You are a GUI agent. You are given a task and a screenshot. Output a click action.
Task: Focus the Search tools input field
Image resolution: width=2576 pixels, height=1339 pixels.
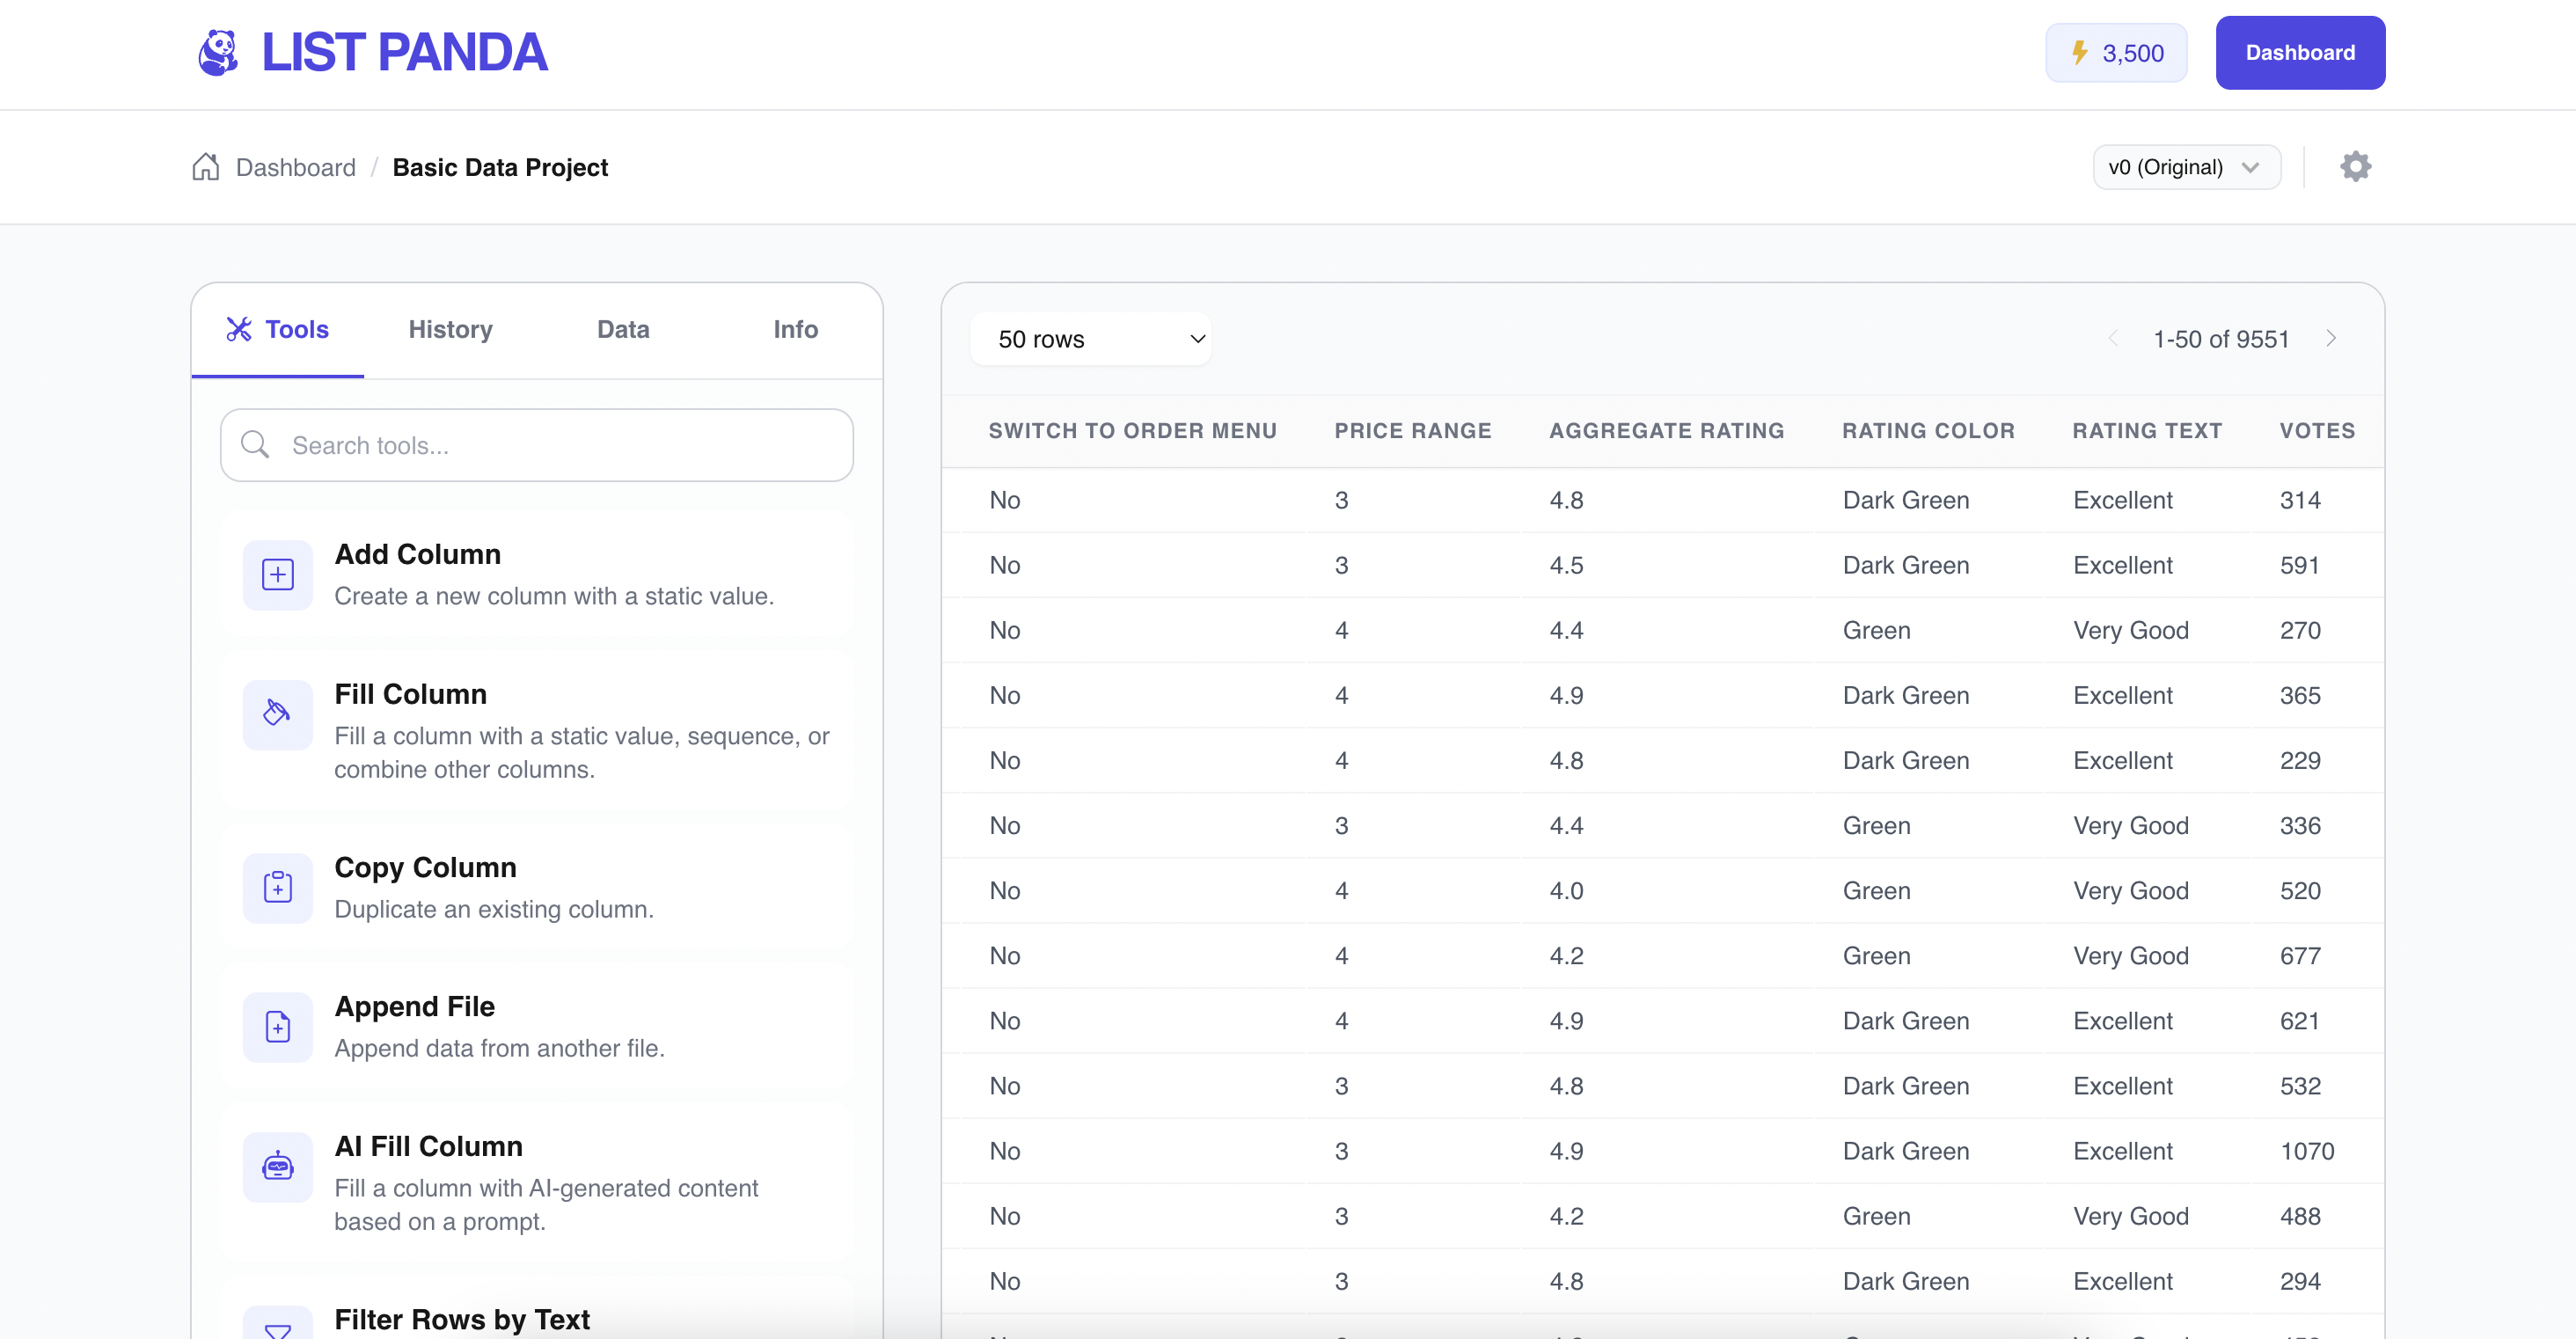click(x=537, y=446)
